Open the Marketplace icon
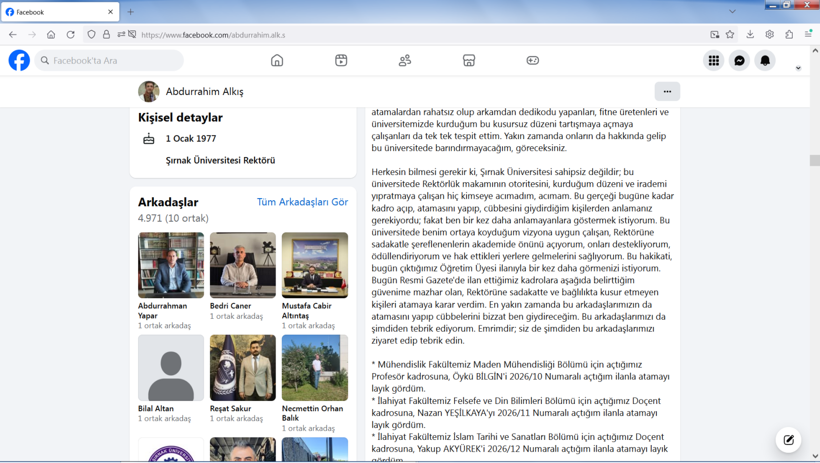The width and height of the screenshot is (820, 463). [x=469, y=60]
